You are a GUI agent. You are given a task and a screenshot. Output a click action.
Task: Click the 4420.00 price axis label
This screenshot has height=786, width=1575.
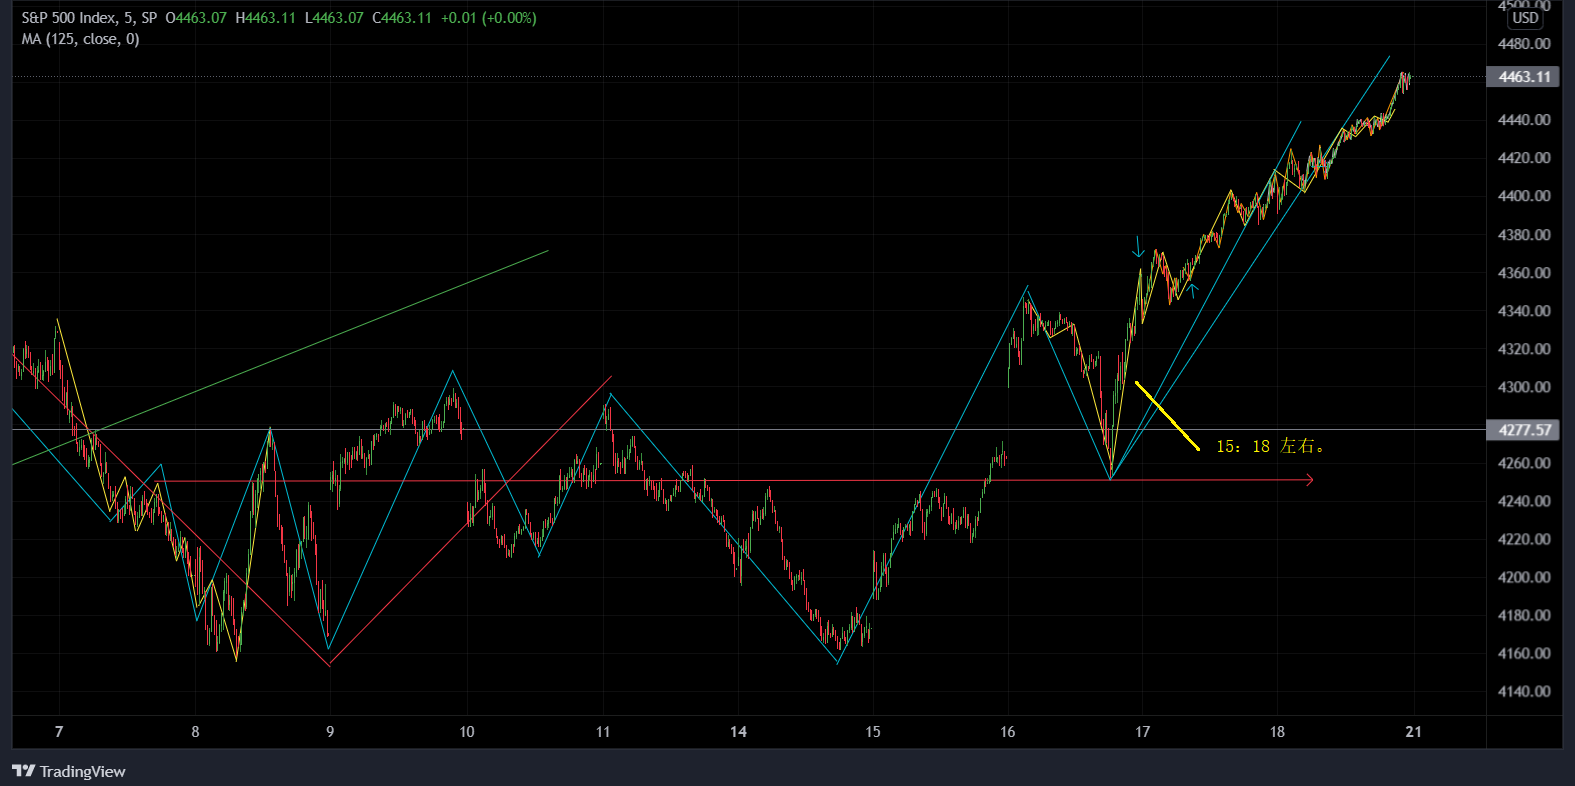(1524, 158)
